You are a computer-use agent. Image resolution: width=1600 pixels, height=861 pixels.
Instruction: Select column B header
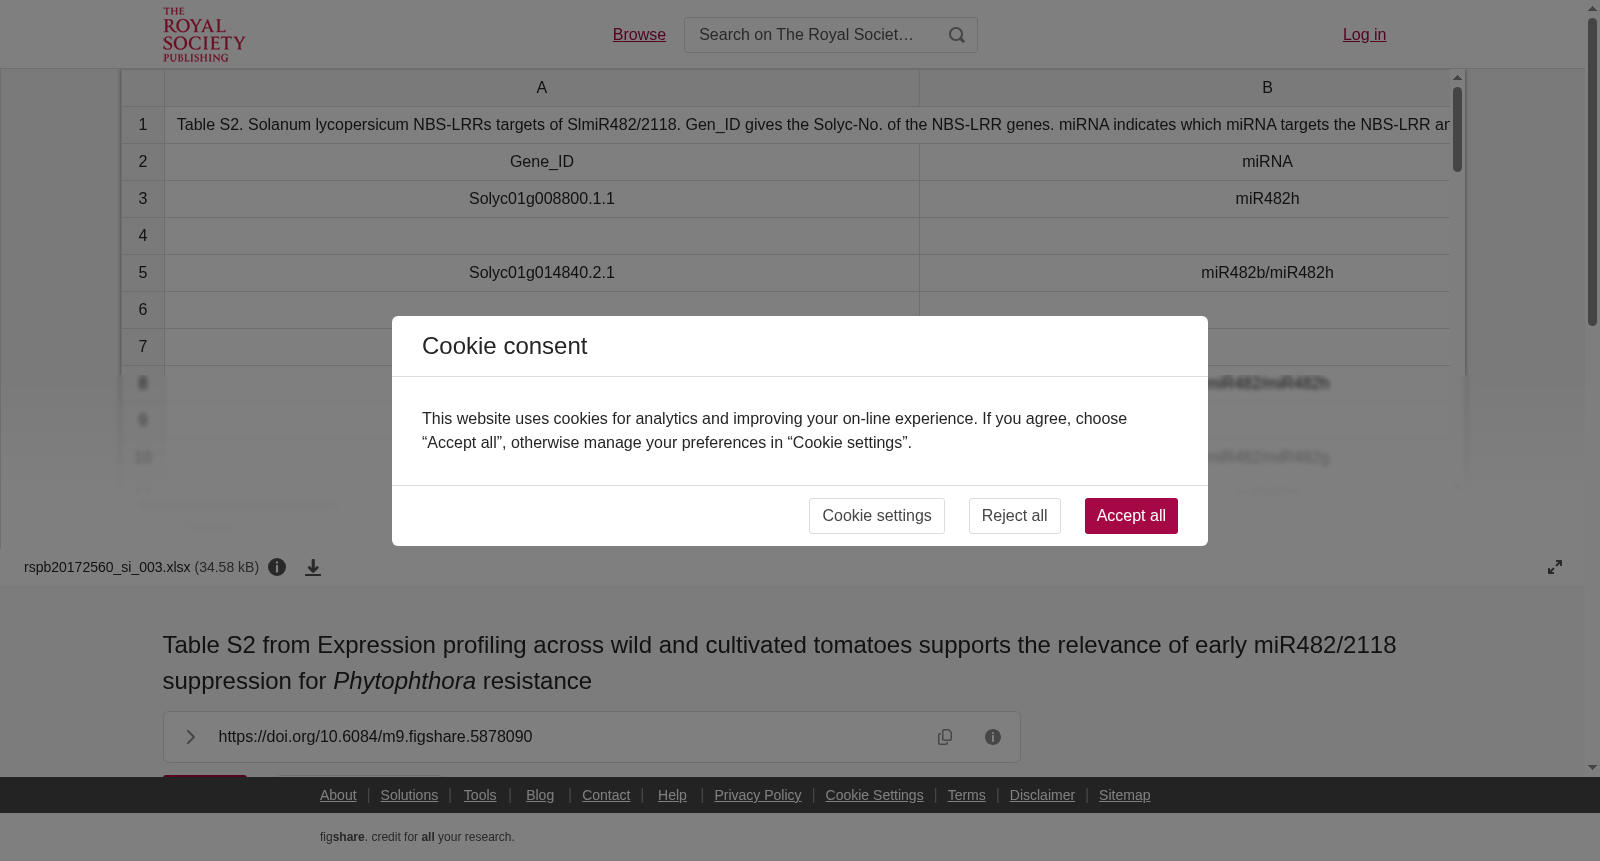(x=1184, y=88)
